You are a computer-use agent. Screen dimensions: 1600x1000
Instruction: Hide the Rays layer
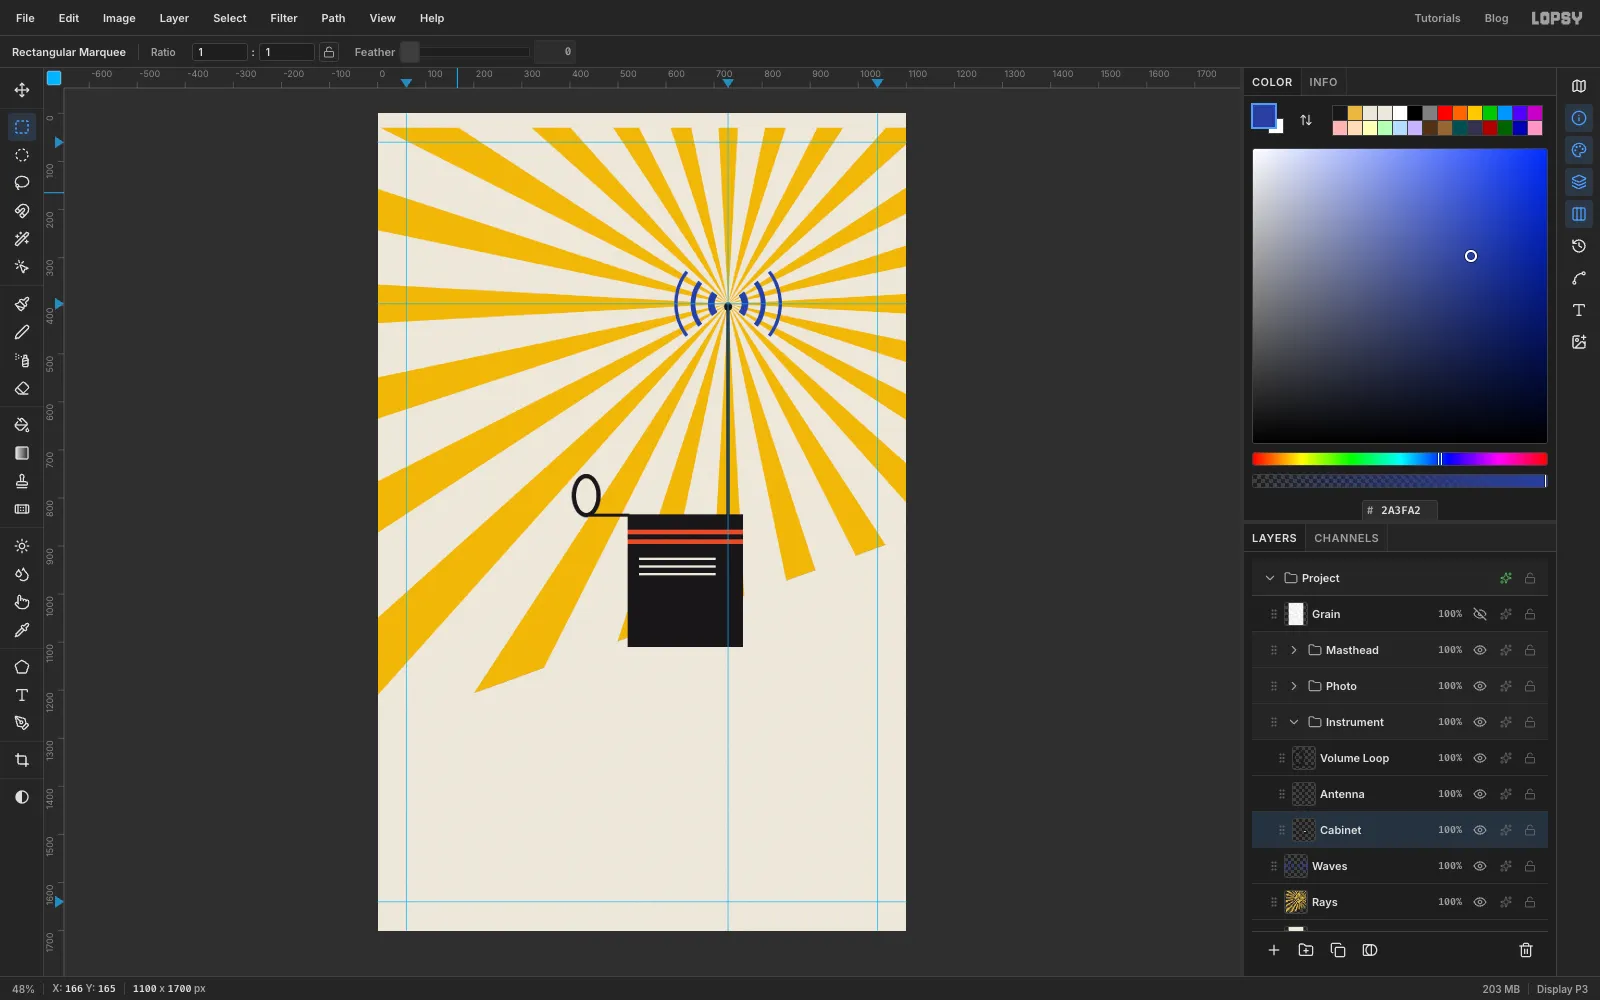[x=1480, y=902]
